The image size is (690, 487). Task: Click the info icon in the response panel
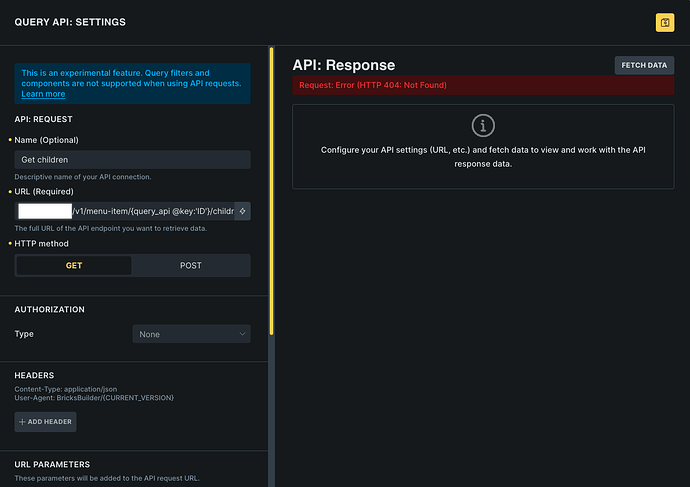[x=483, y=126]
